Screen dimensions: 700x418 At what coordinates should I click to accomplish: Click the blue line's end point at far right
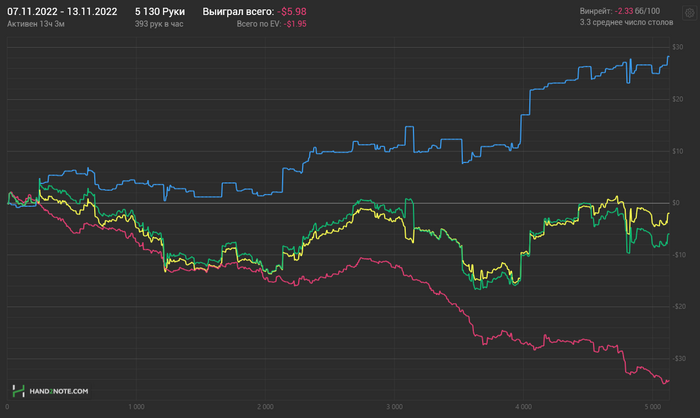(669, 57)
